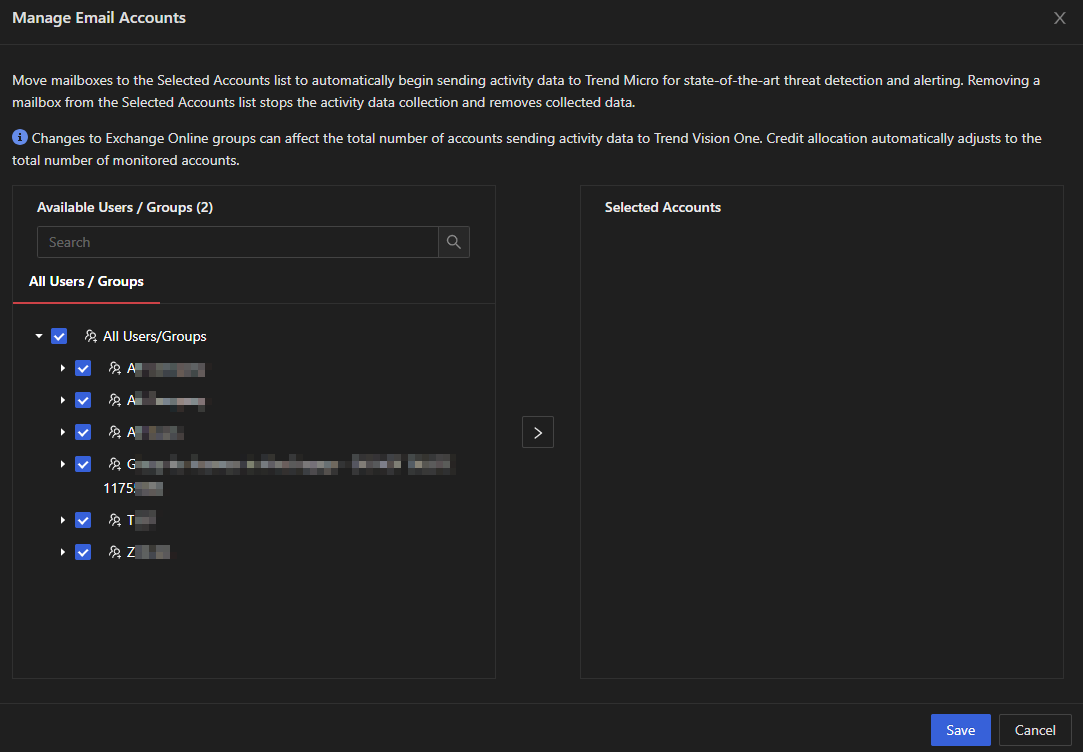Switch to All Users / Groups tab
This screenshot has height=752, width=1083.
tap(86, 282)
